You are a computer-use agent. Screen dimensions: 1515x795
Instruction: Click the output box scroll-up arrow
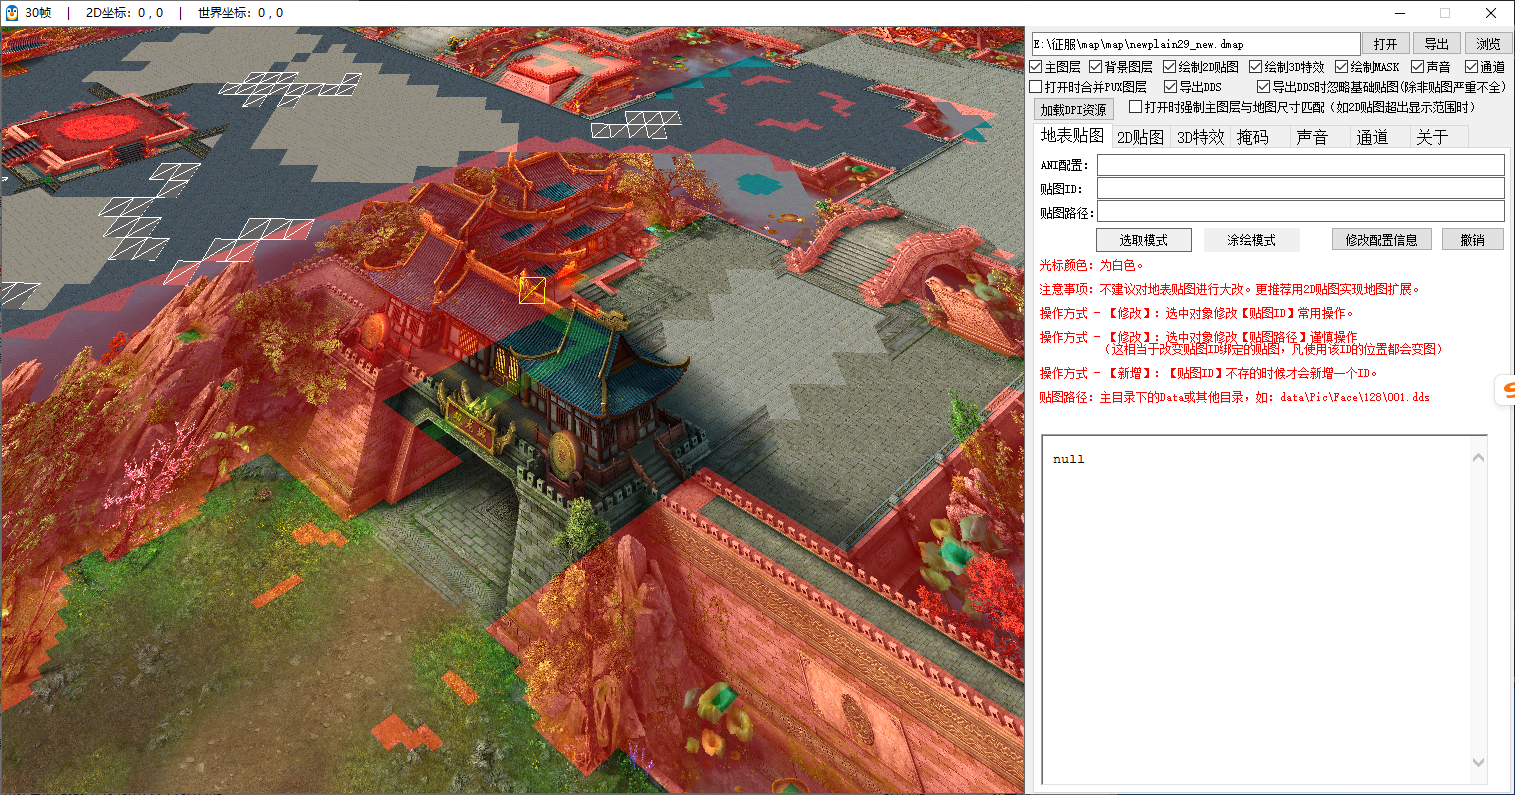[x=1479, y=458]
